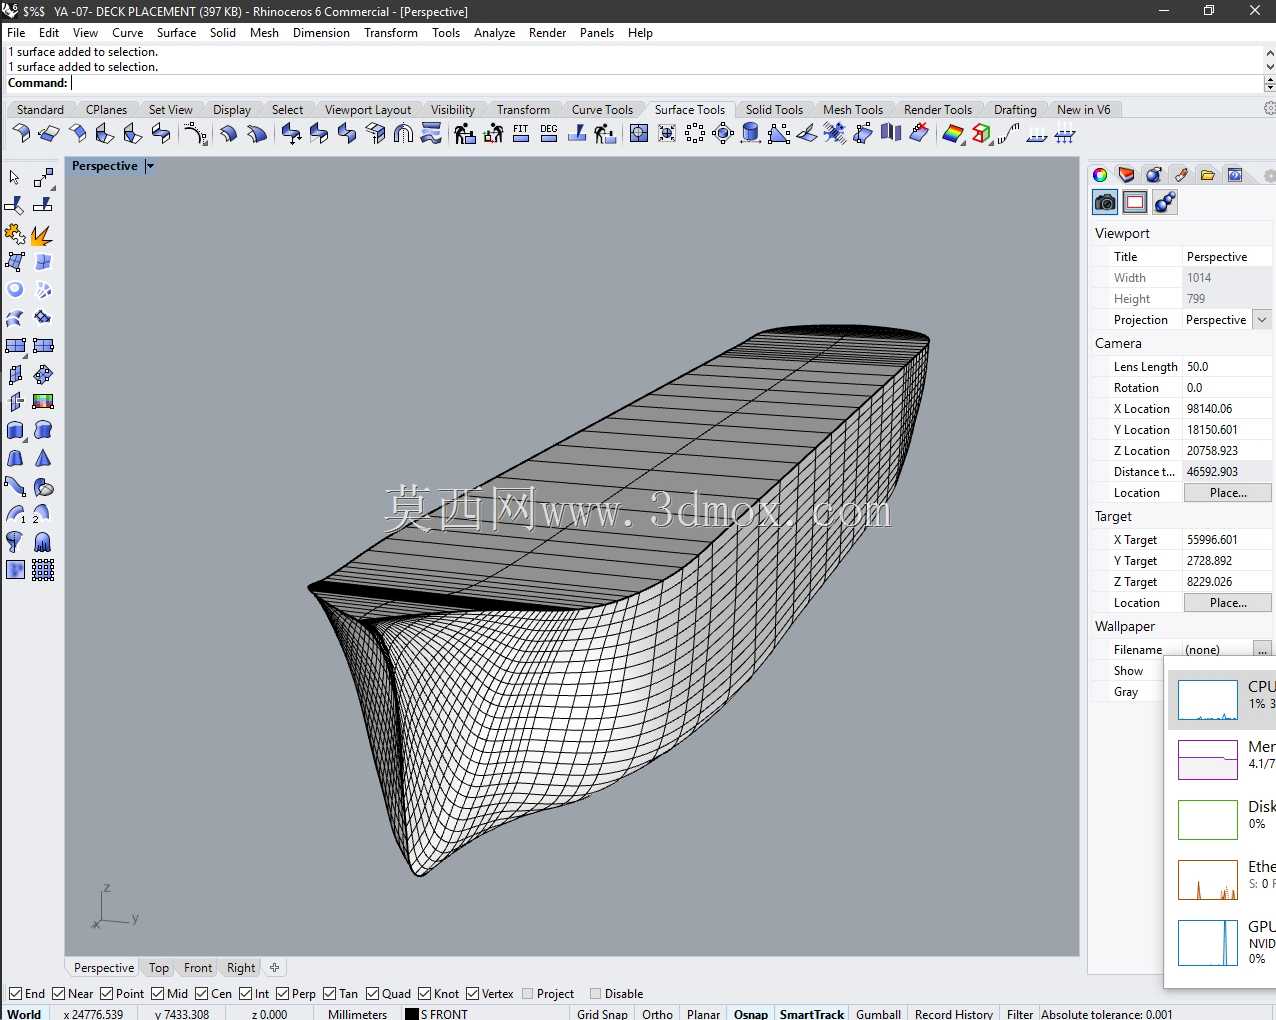
Task: Toggle the Gumball pane in status bar
Action: coord(879,1013)
